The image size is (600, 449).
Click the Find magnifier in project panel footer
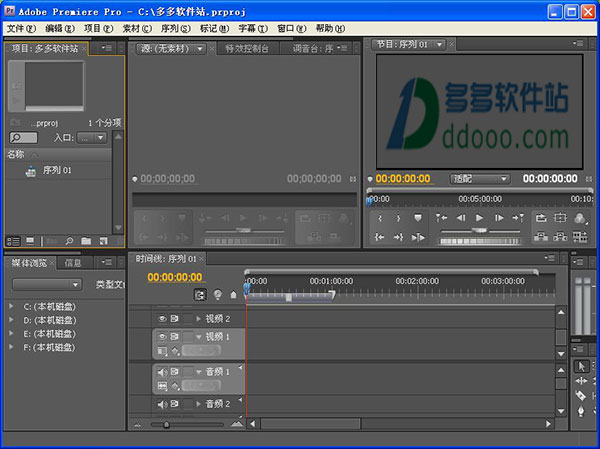click(x=69, y=241)
